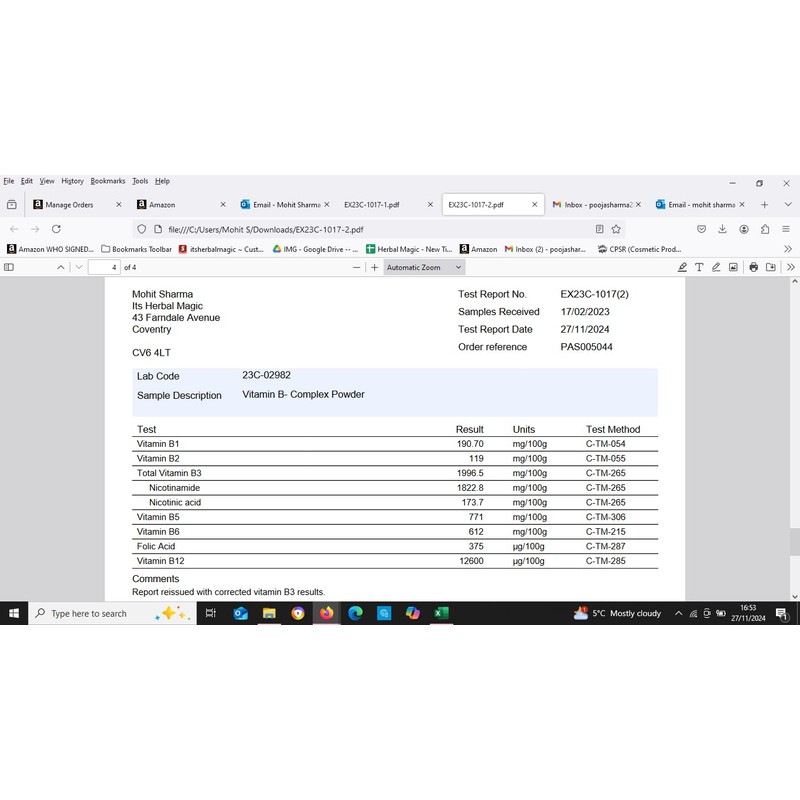Zoom in the PDF document
This screenshot has width=800, height=800.
pos(375,268)
